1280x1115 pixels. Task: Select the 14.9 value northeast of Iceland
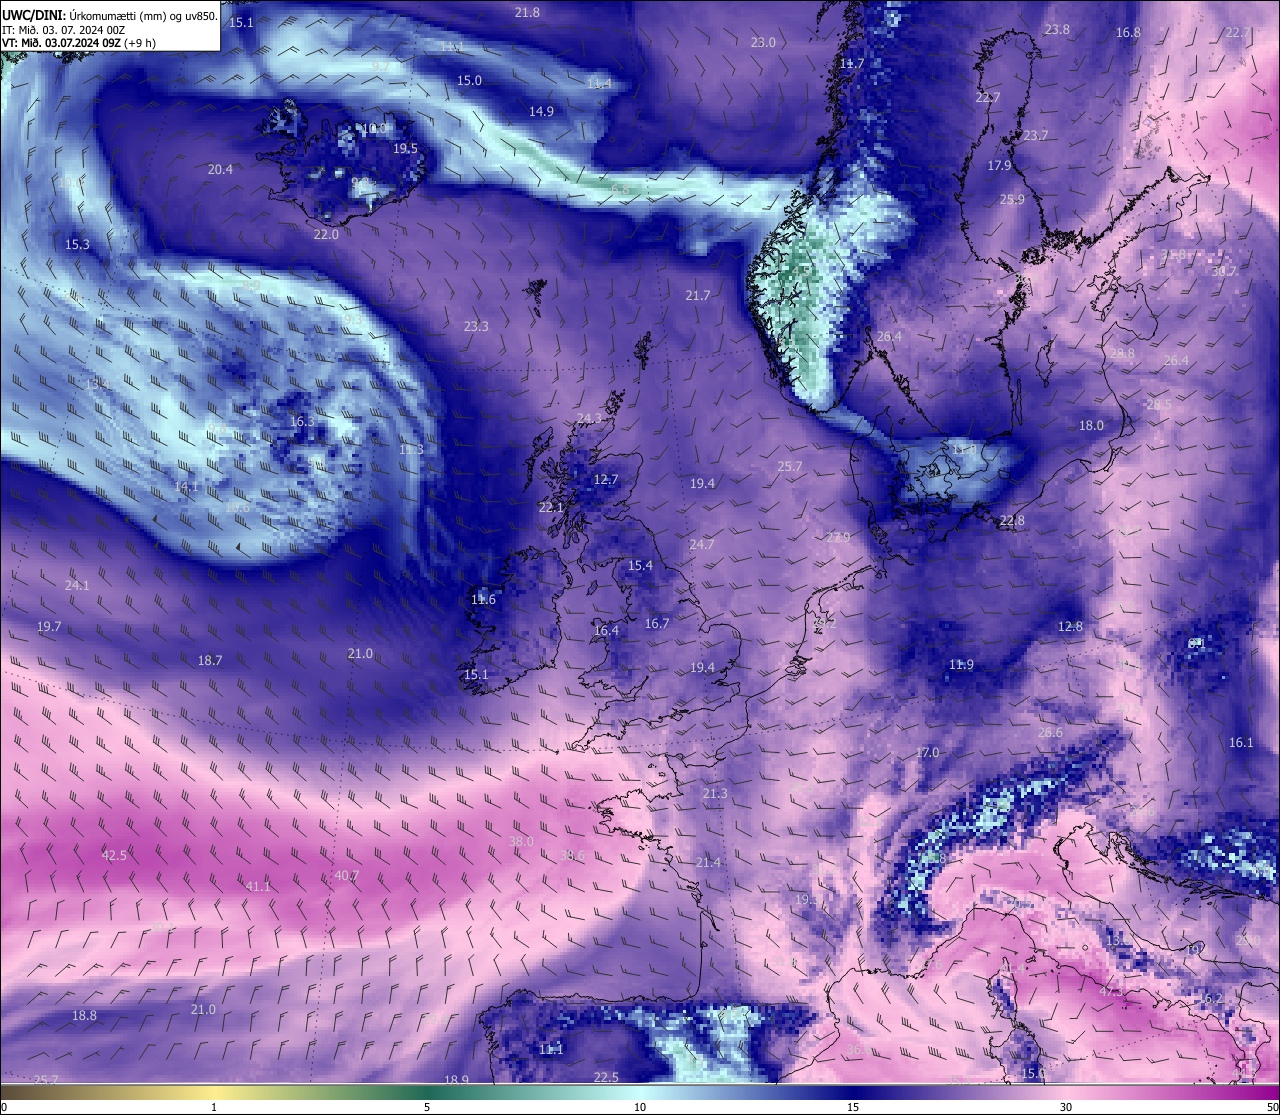click(x=541, y=111)
